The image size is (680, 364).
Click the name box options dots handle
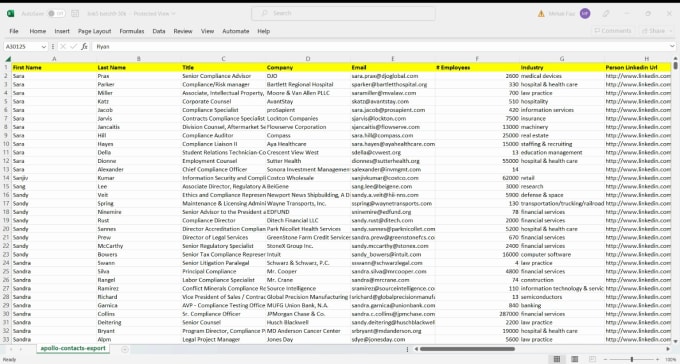pyautogui.click(x=52, y=46)
